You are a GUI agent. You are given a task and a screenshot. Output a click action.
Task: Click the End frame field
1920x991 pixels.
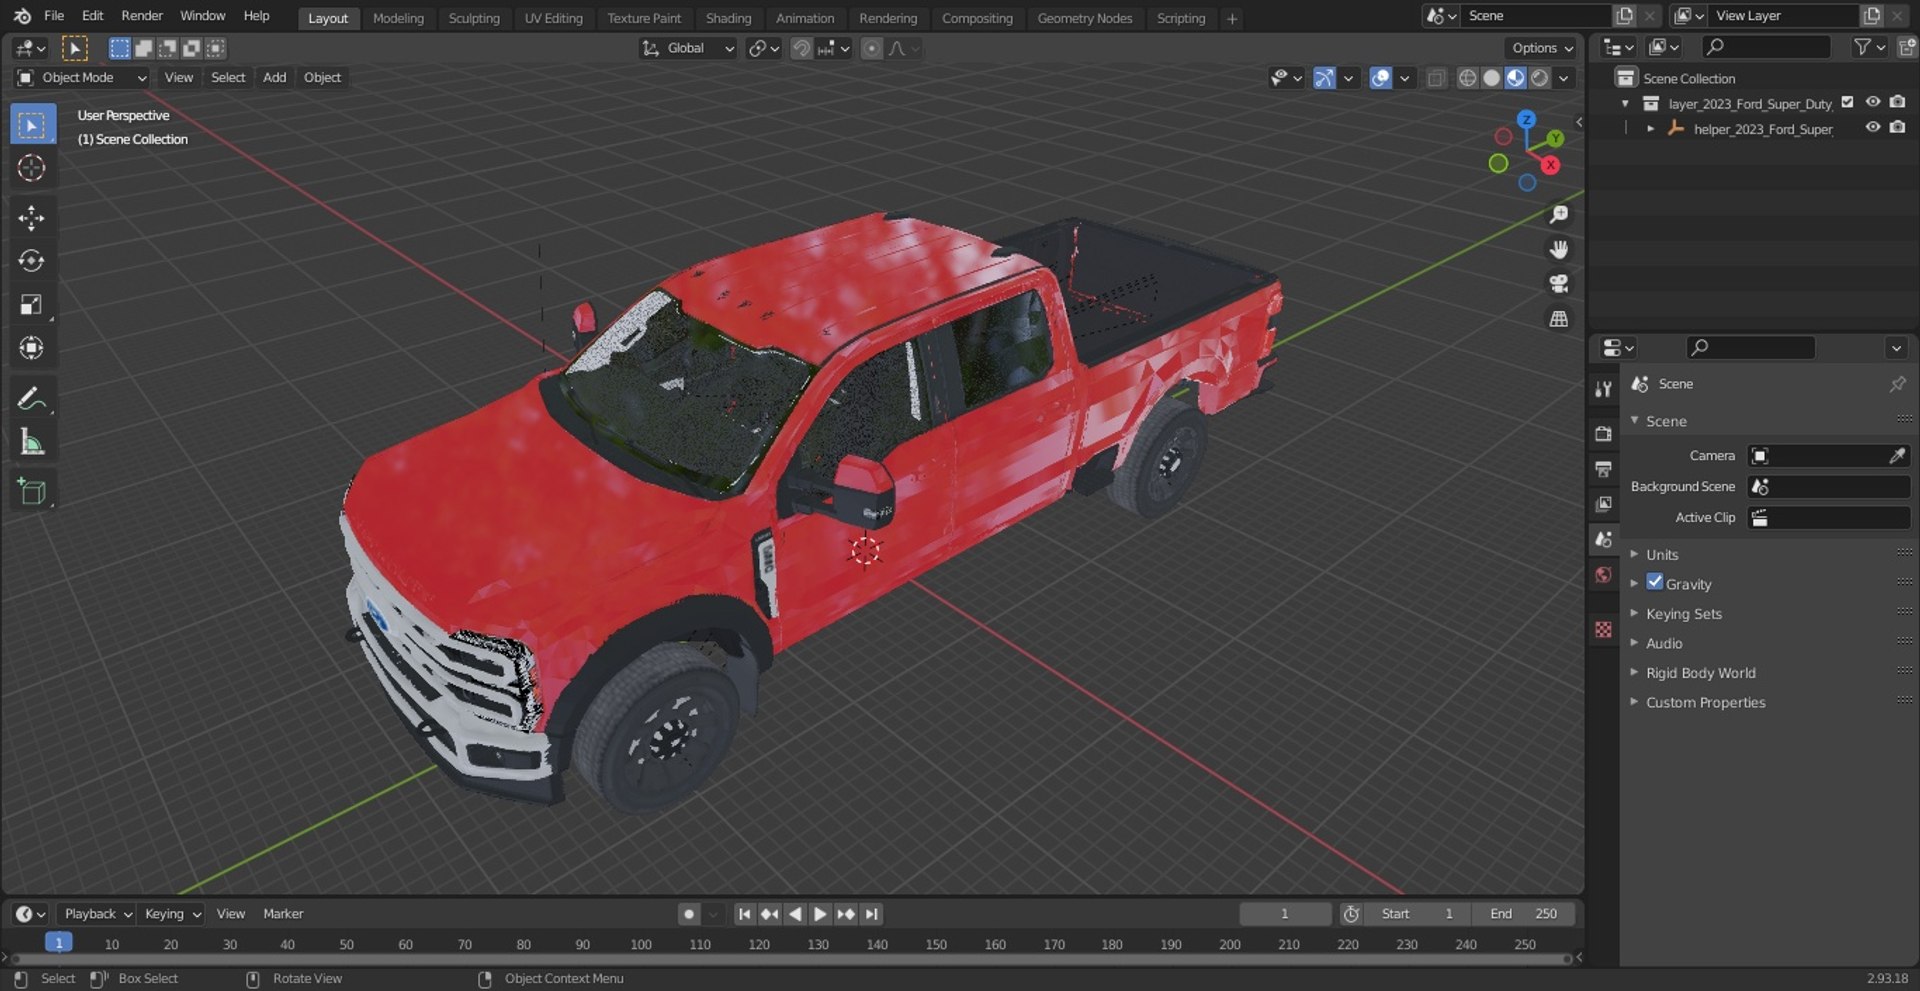point(1524,914)
